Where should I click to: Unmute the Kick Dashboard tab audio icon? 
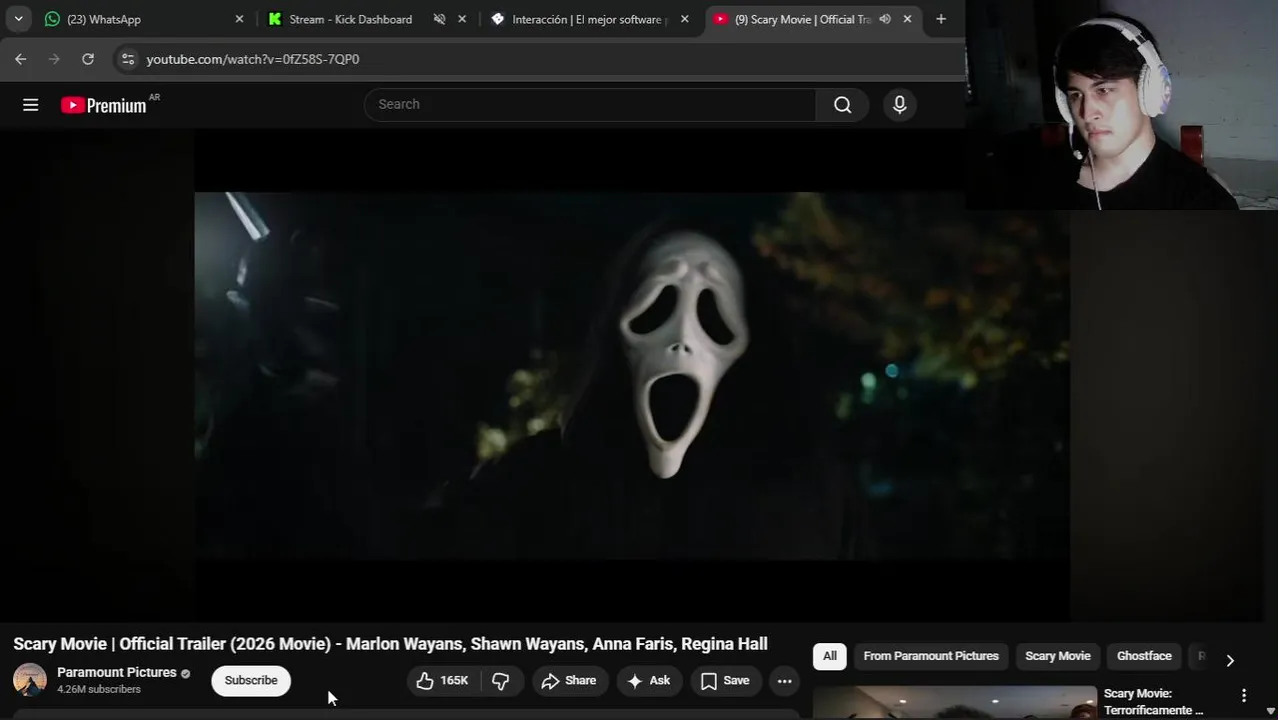tap(439, 19)
